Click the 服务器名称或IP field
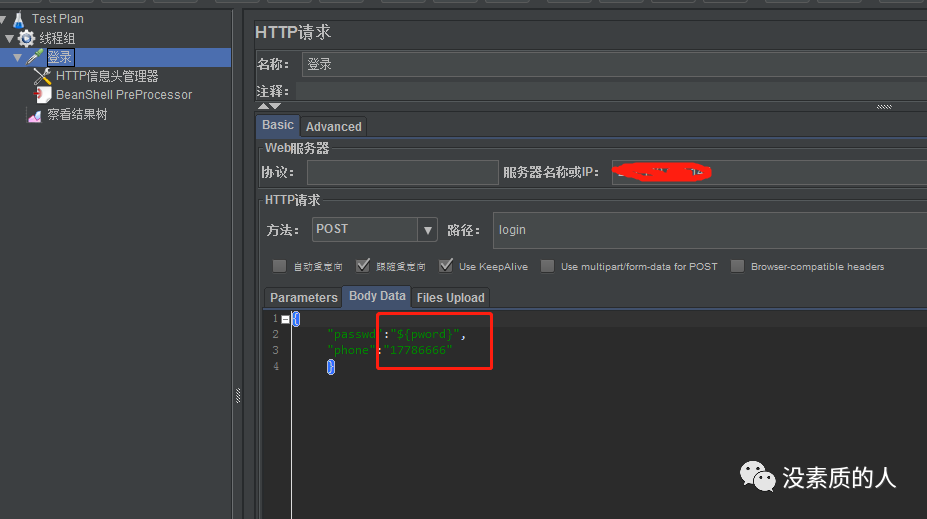The height and width of the screenshot is (519, 927). (x=769, y=173)
